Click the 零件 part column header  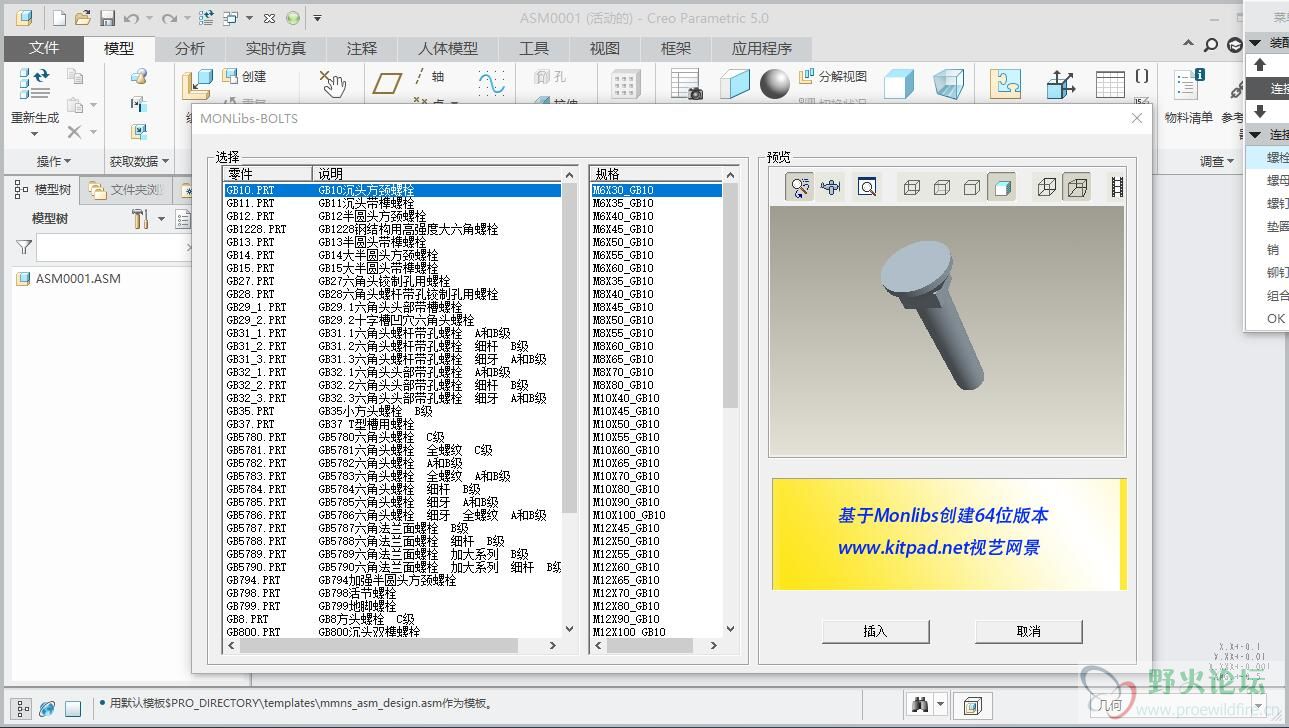(267, 174)
